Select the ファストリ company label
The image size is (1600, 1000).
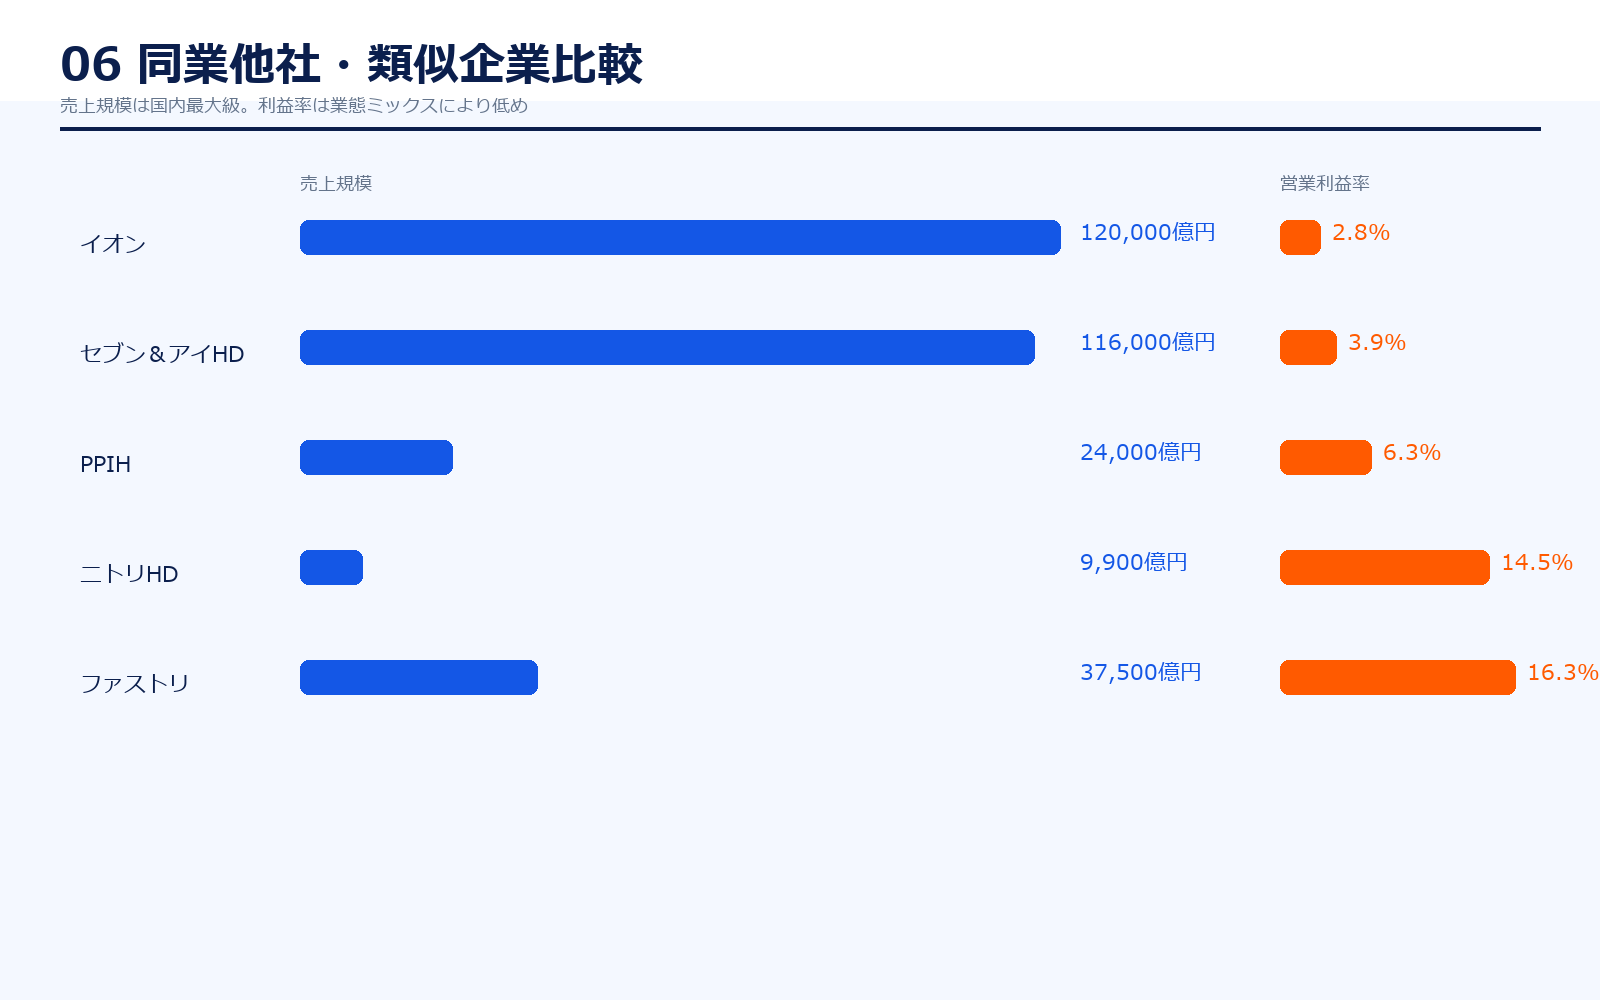135,683
